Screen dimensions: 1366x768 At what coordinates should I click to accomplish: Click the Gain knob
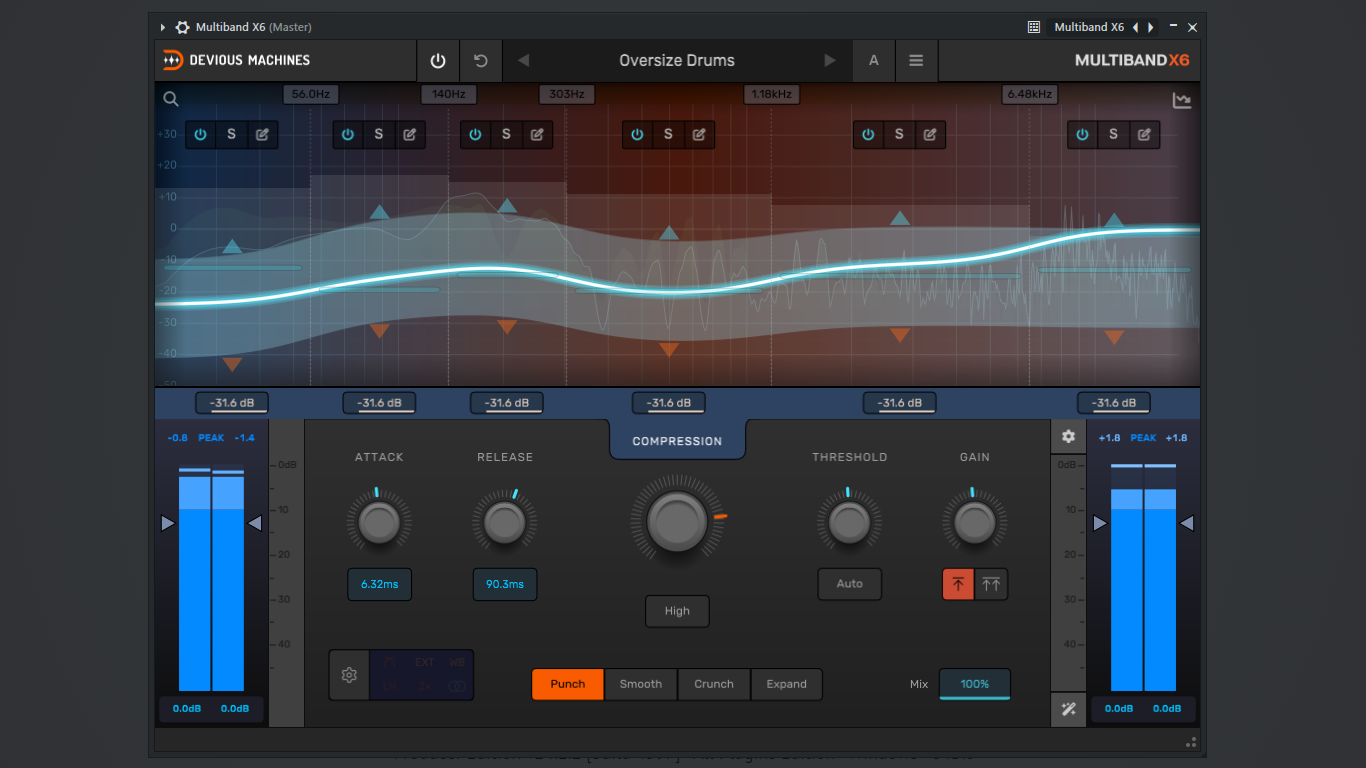coord(975,521)
